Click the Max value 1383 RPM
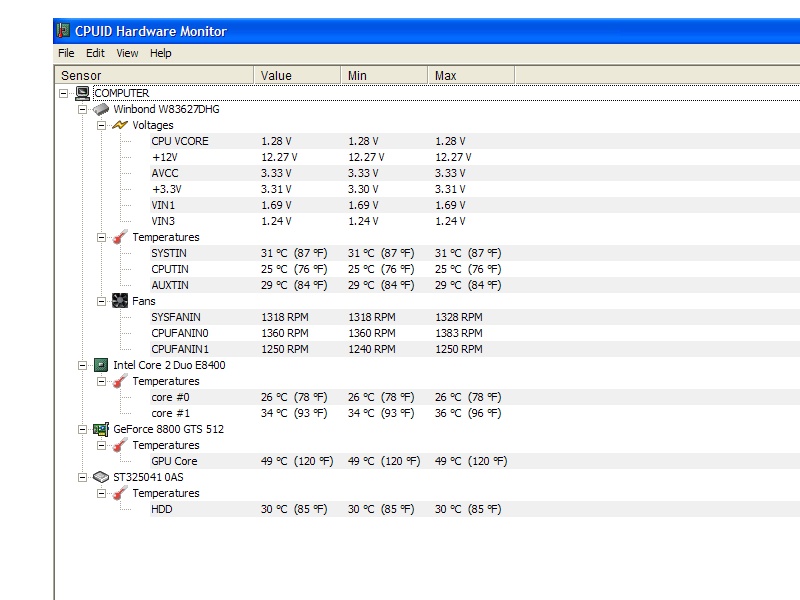The height and width of the screenshot is (600, 800). point(459,333)
